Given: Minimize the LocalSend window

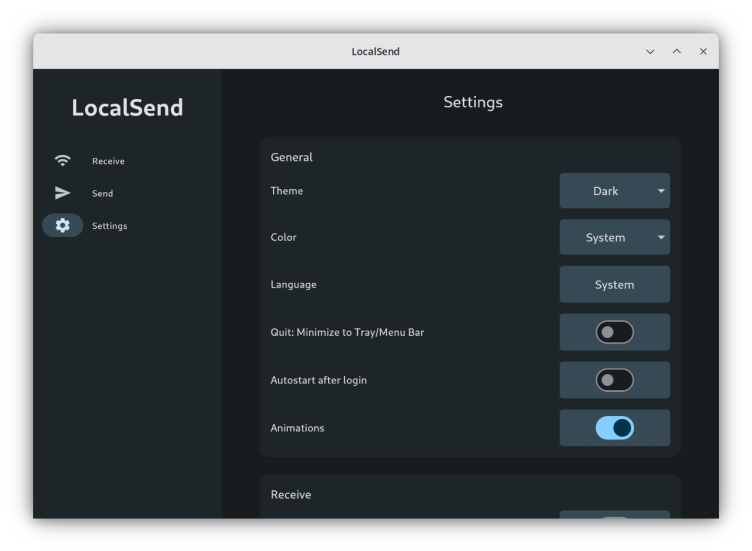Looking at the screenshot, I should (650, 52).
